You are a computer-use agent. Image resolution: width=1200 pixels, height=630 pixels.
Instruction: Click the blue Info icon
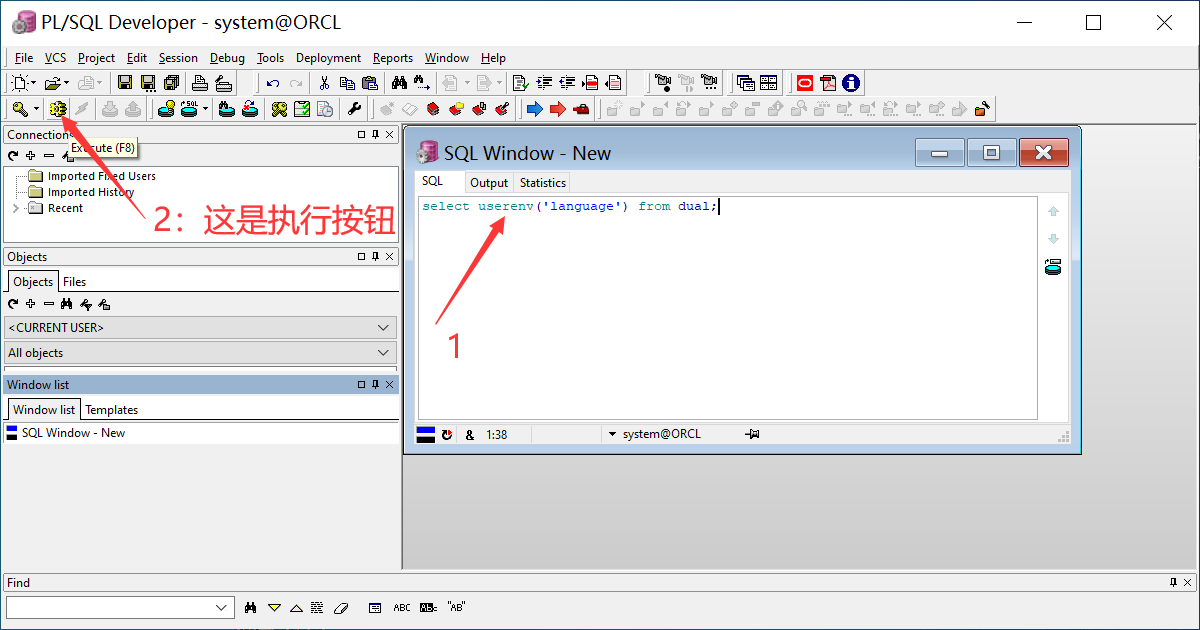click(851, 83)
